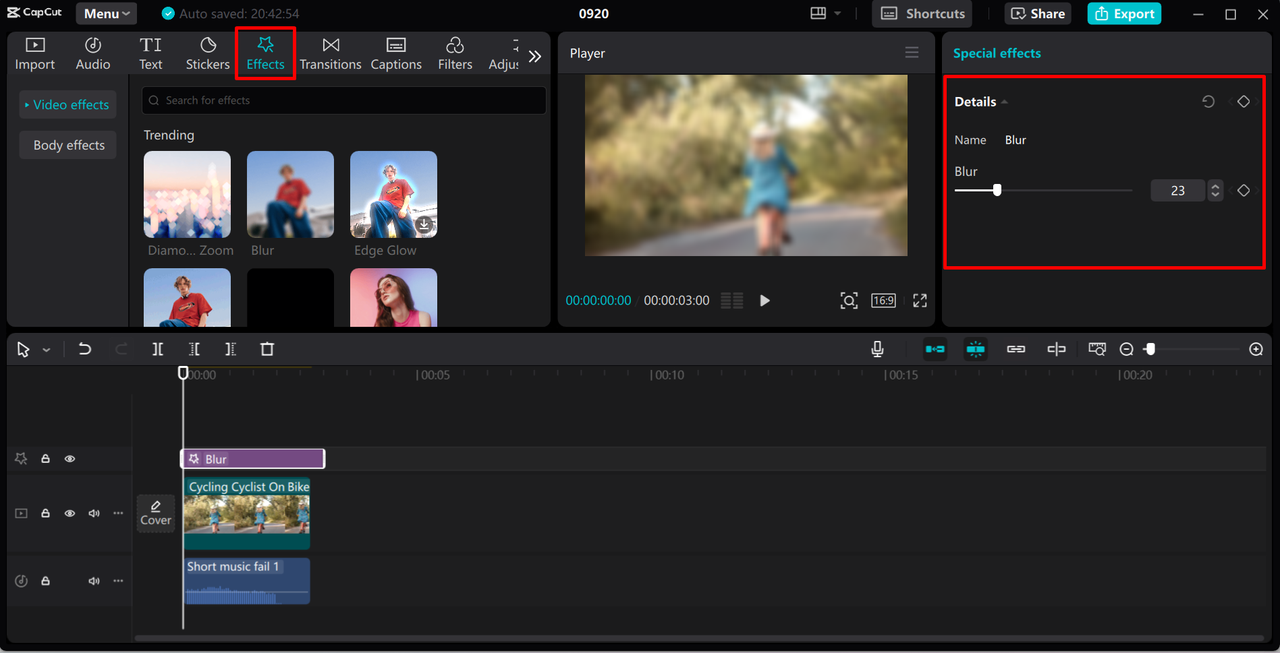Open the 16:9 aspect ratio selector
The height and width of the screenshot is (653, 1280).
[883, 300]
